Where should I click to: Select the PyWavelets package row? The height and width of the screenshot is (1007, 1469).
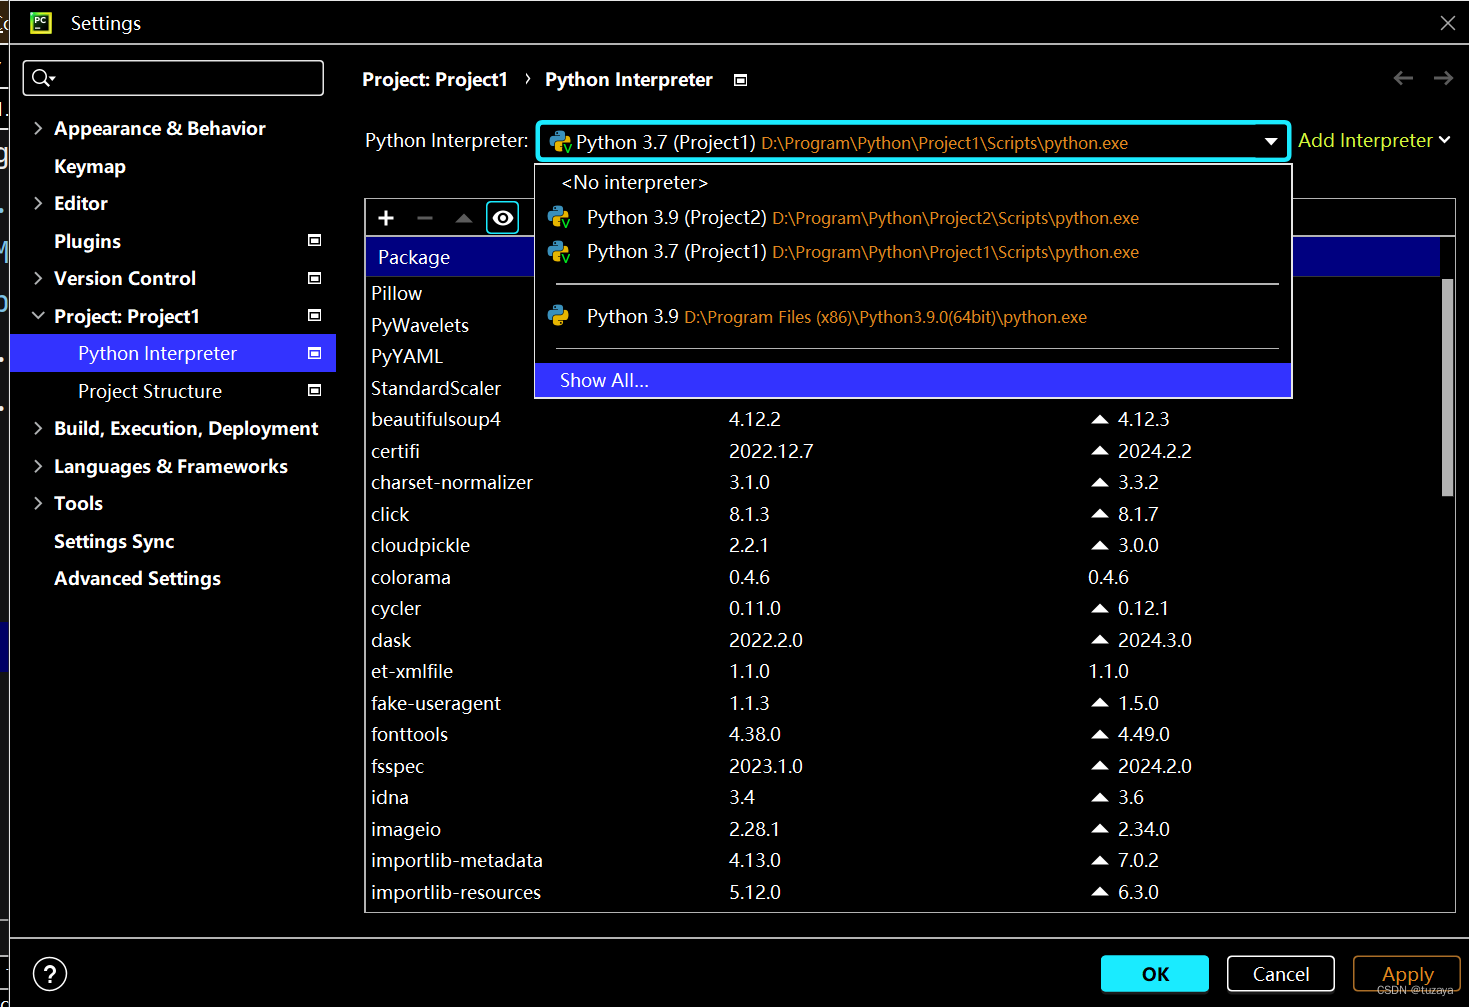450,325
